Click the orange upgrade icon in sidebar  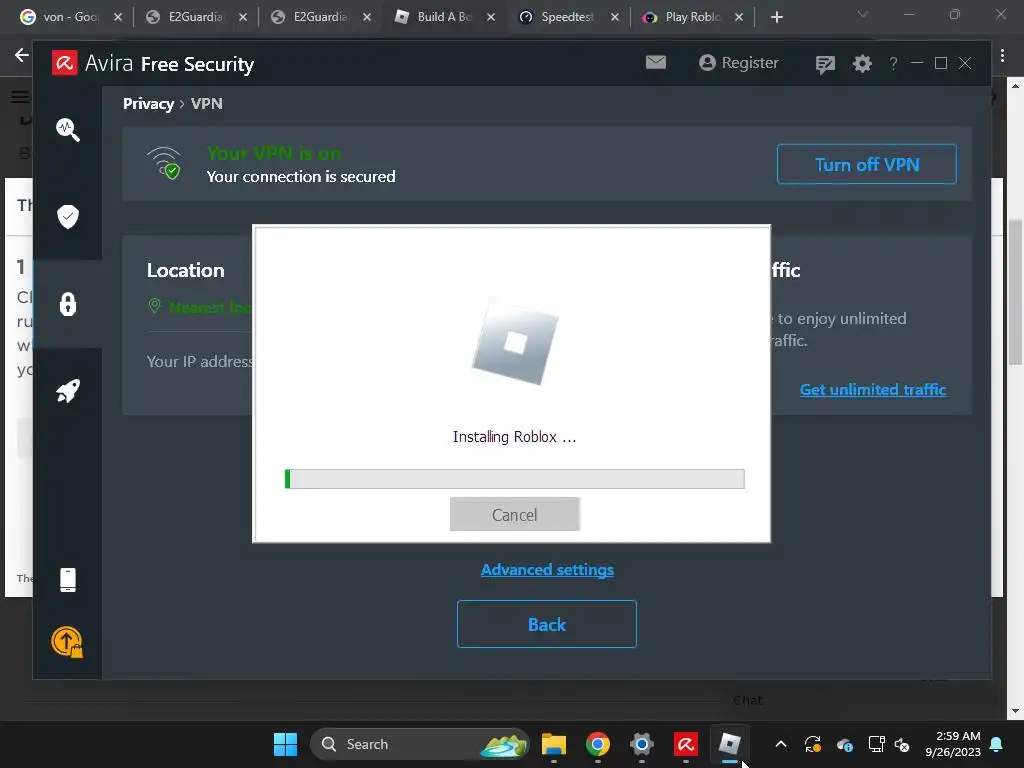67,642
